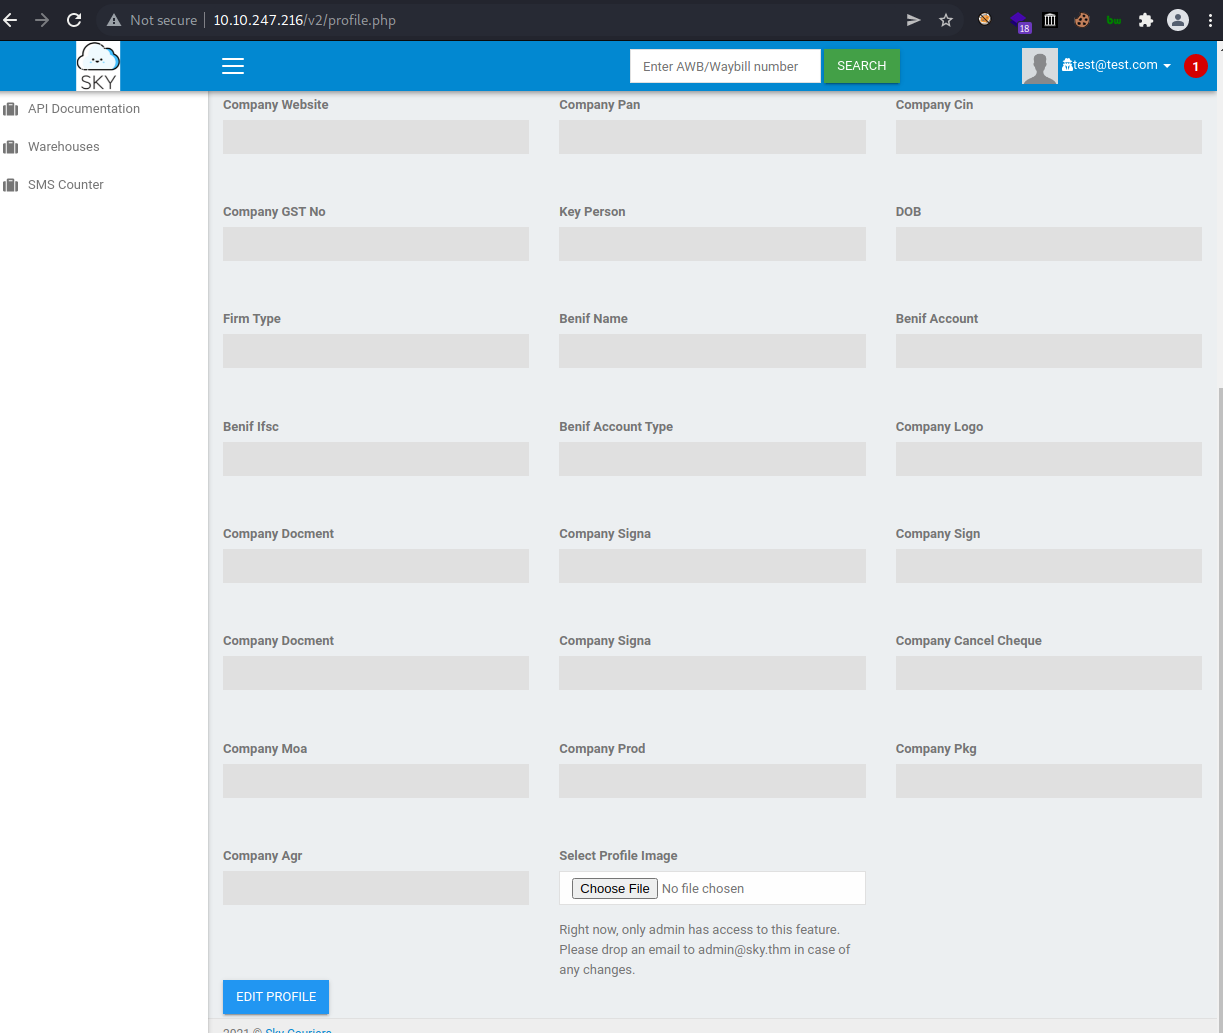Click the briefcase icon beside API Documentation
The image size is (1223, 1033).
point(11,109)
